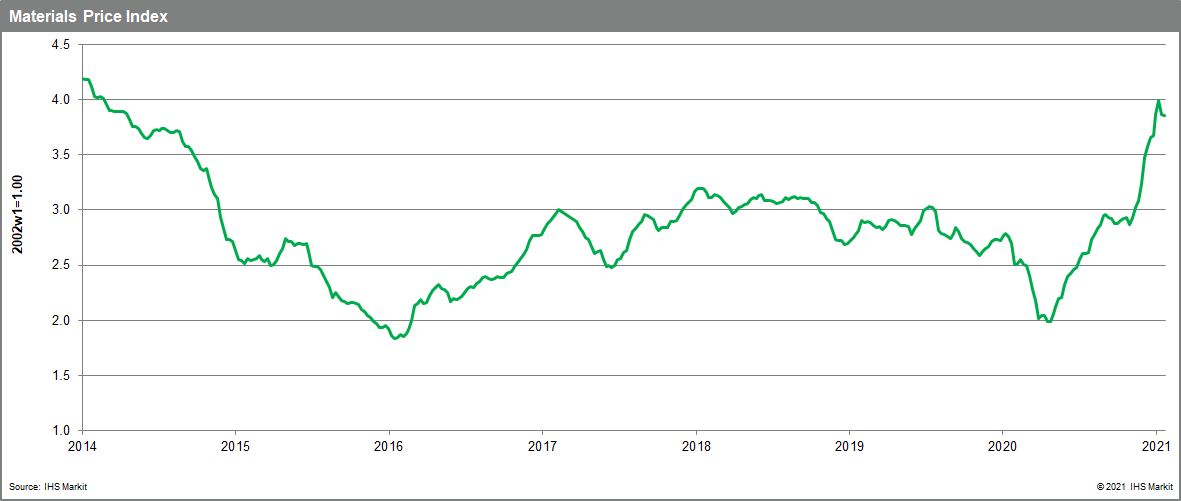
Task: Click the 2016 year tick label
Action: 388,446
